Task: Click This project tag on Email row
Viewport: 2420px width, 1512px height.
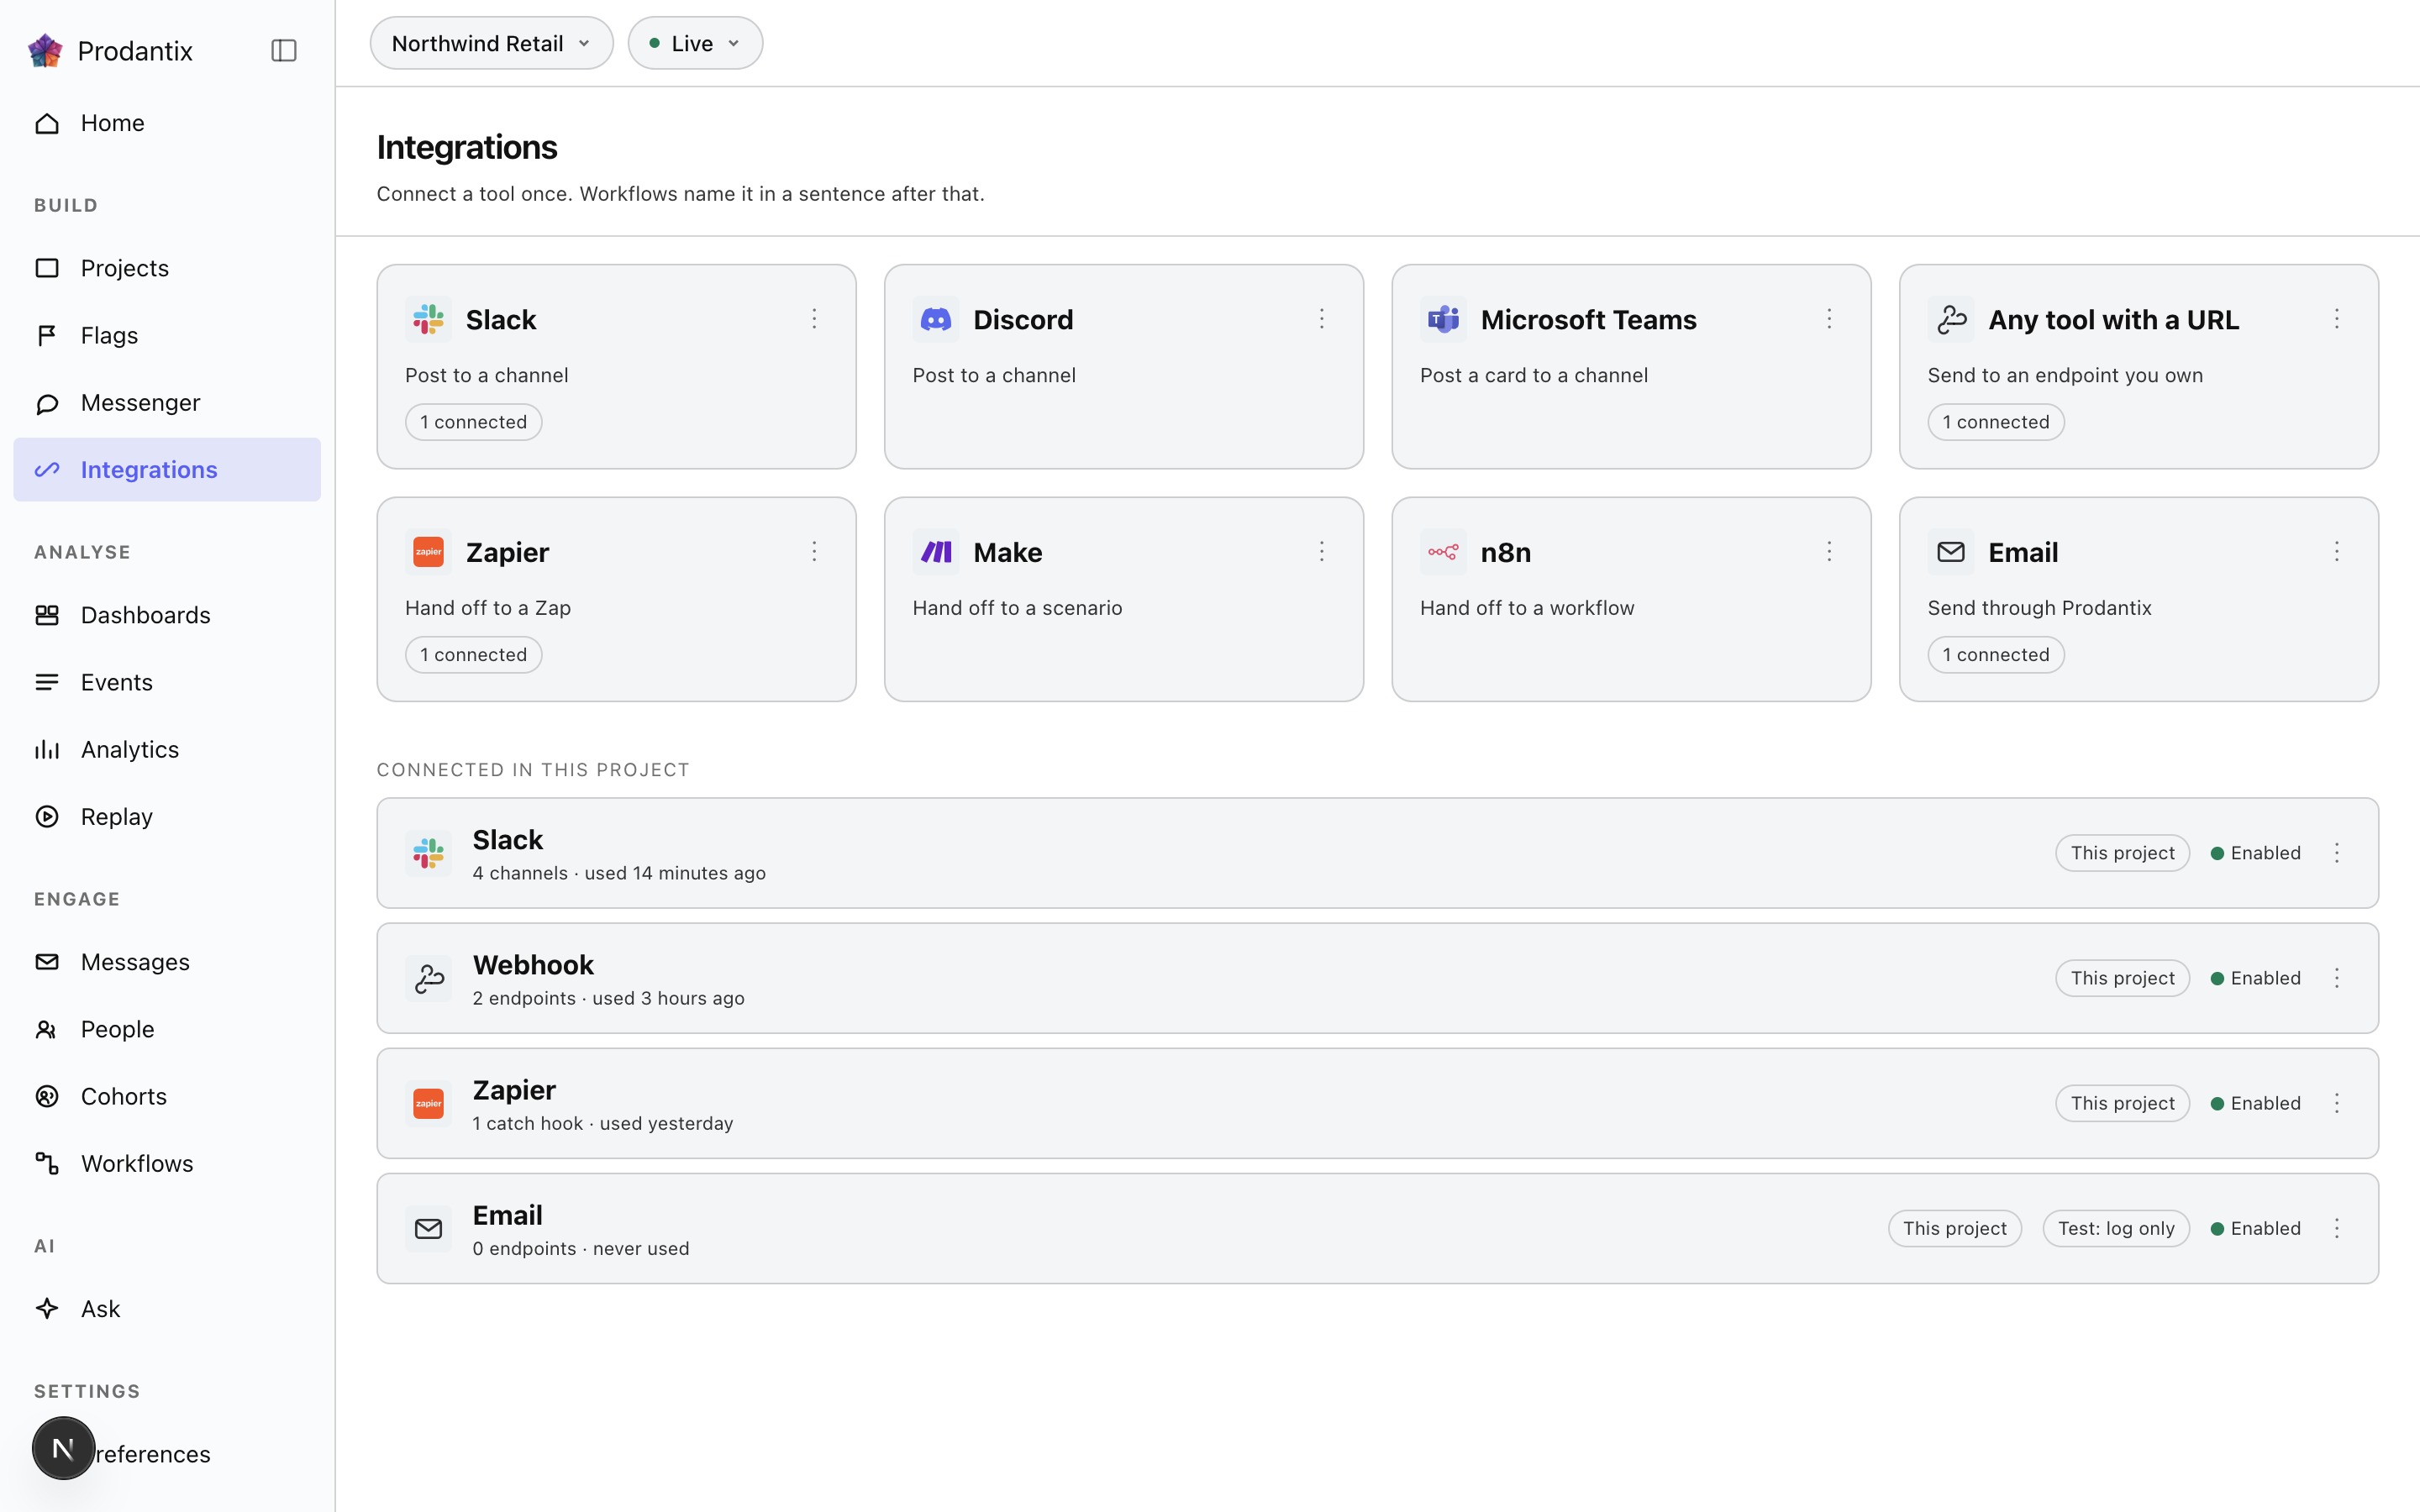Action: 1954,1228
